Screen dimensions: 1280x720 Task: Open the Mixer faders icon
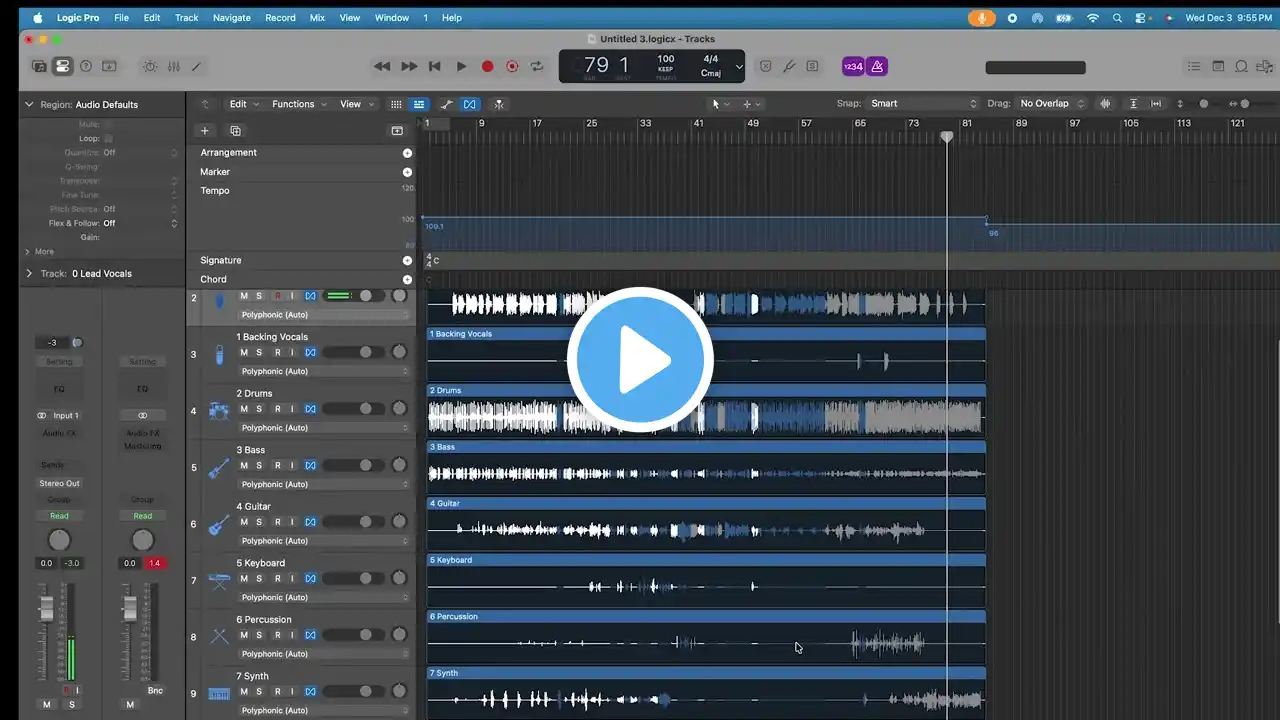[173, 67]
